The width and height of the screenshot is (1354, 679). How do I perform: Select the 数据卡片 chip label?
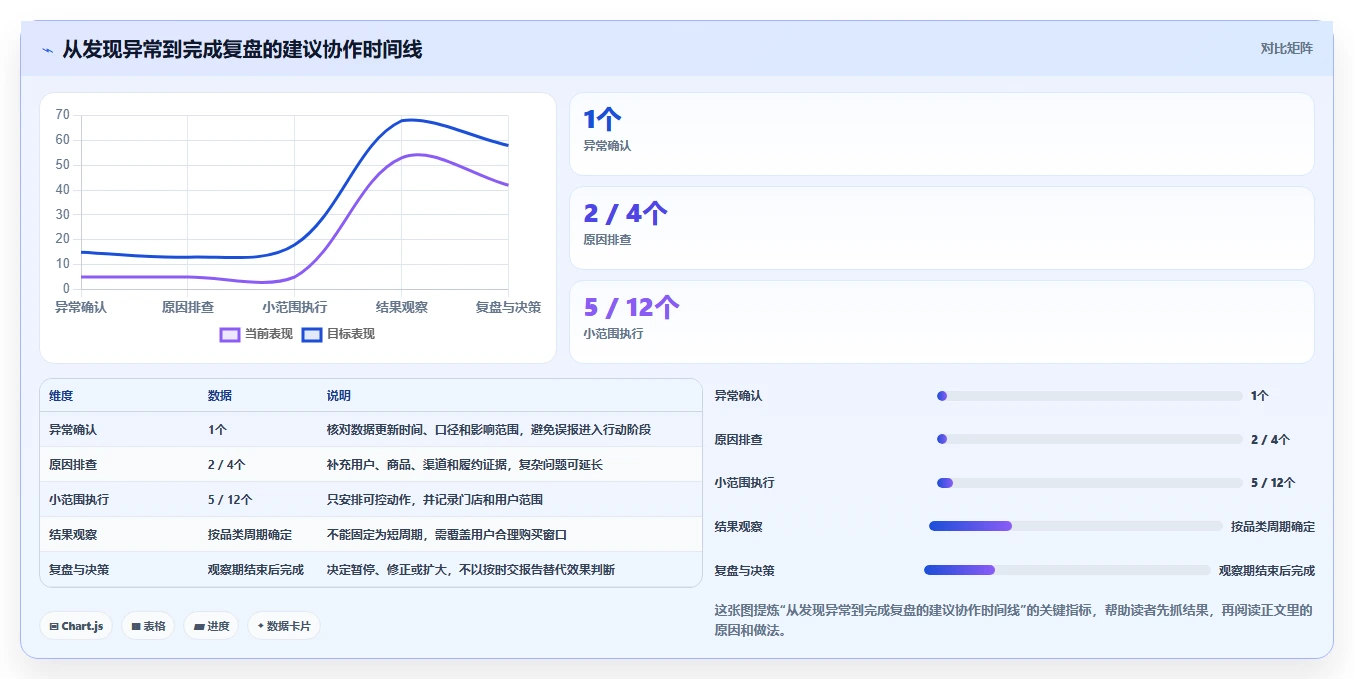(x=289, y=627)
